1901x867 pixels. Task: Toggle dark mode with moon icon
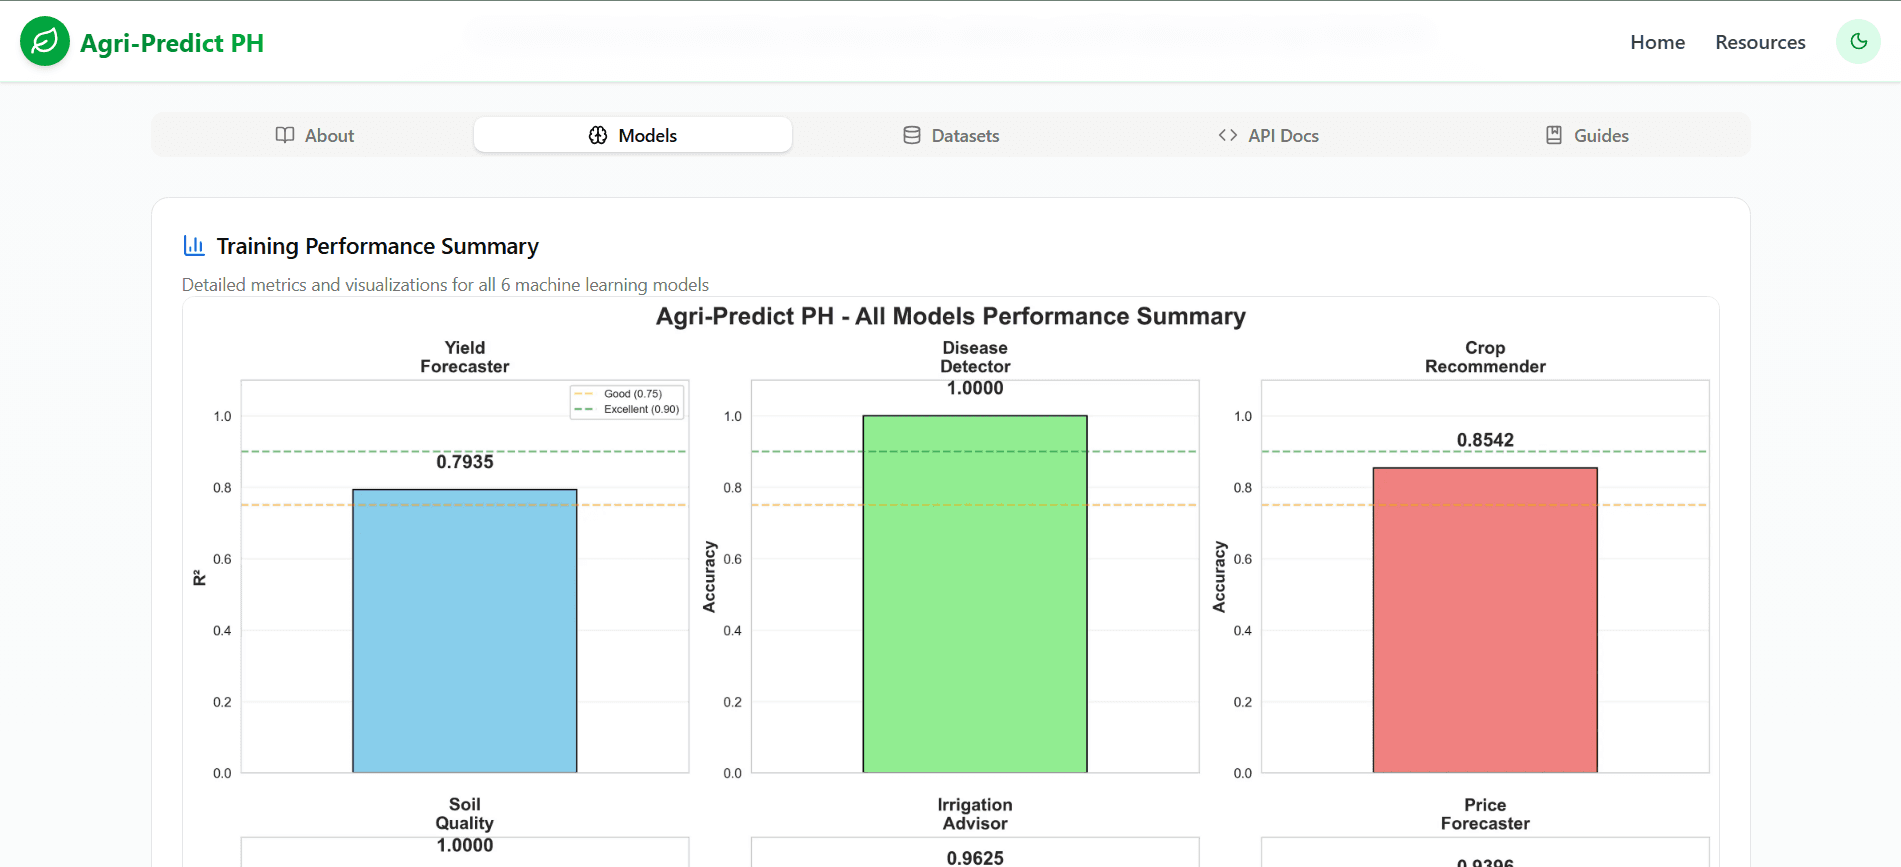click(x=1858, y=42)
